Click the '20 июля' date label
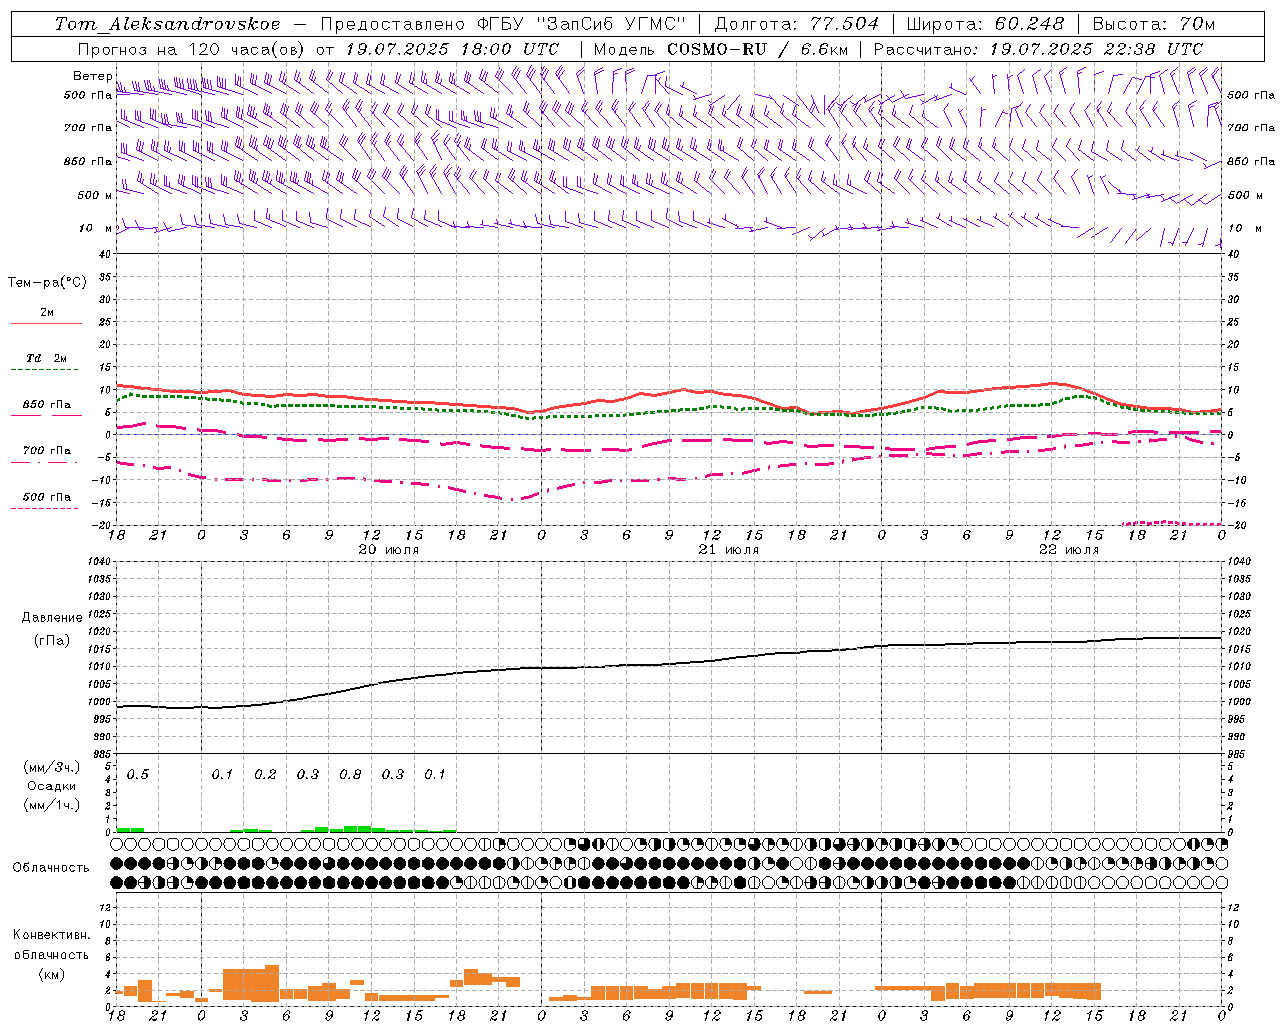 (389, 550)
